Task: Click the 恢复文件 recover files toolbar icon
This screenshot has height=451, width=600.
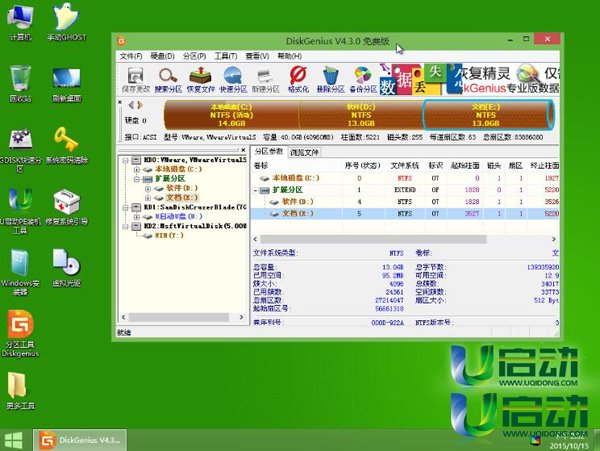Action: tap(201, 80)
